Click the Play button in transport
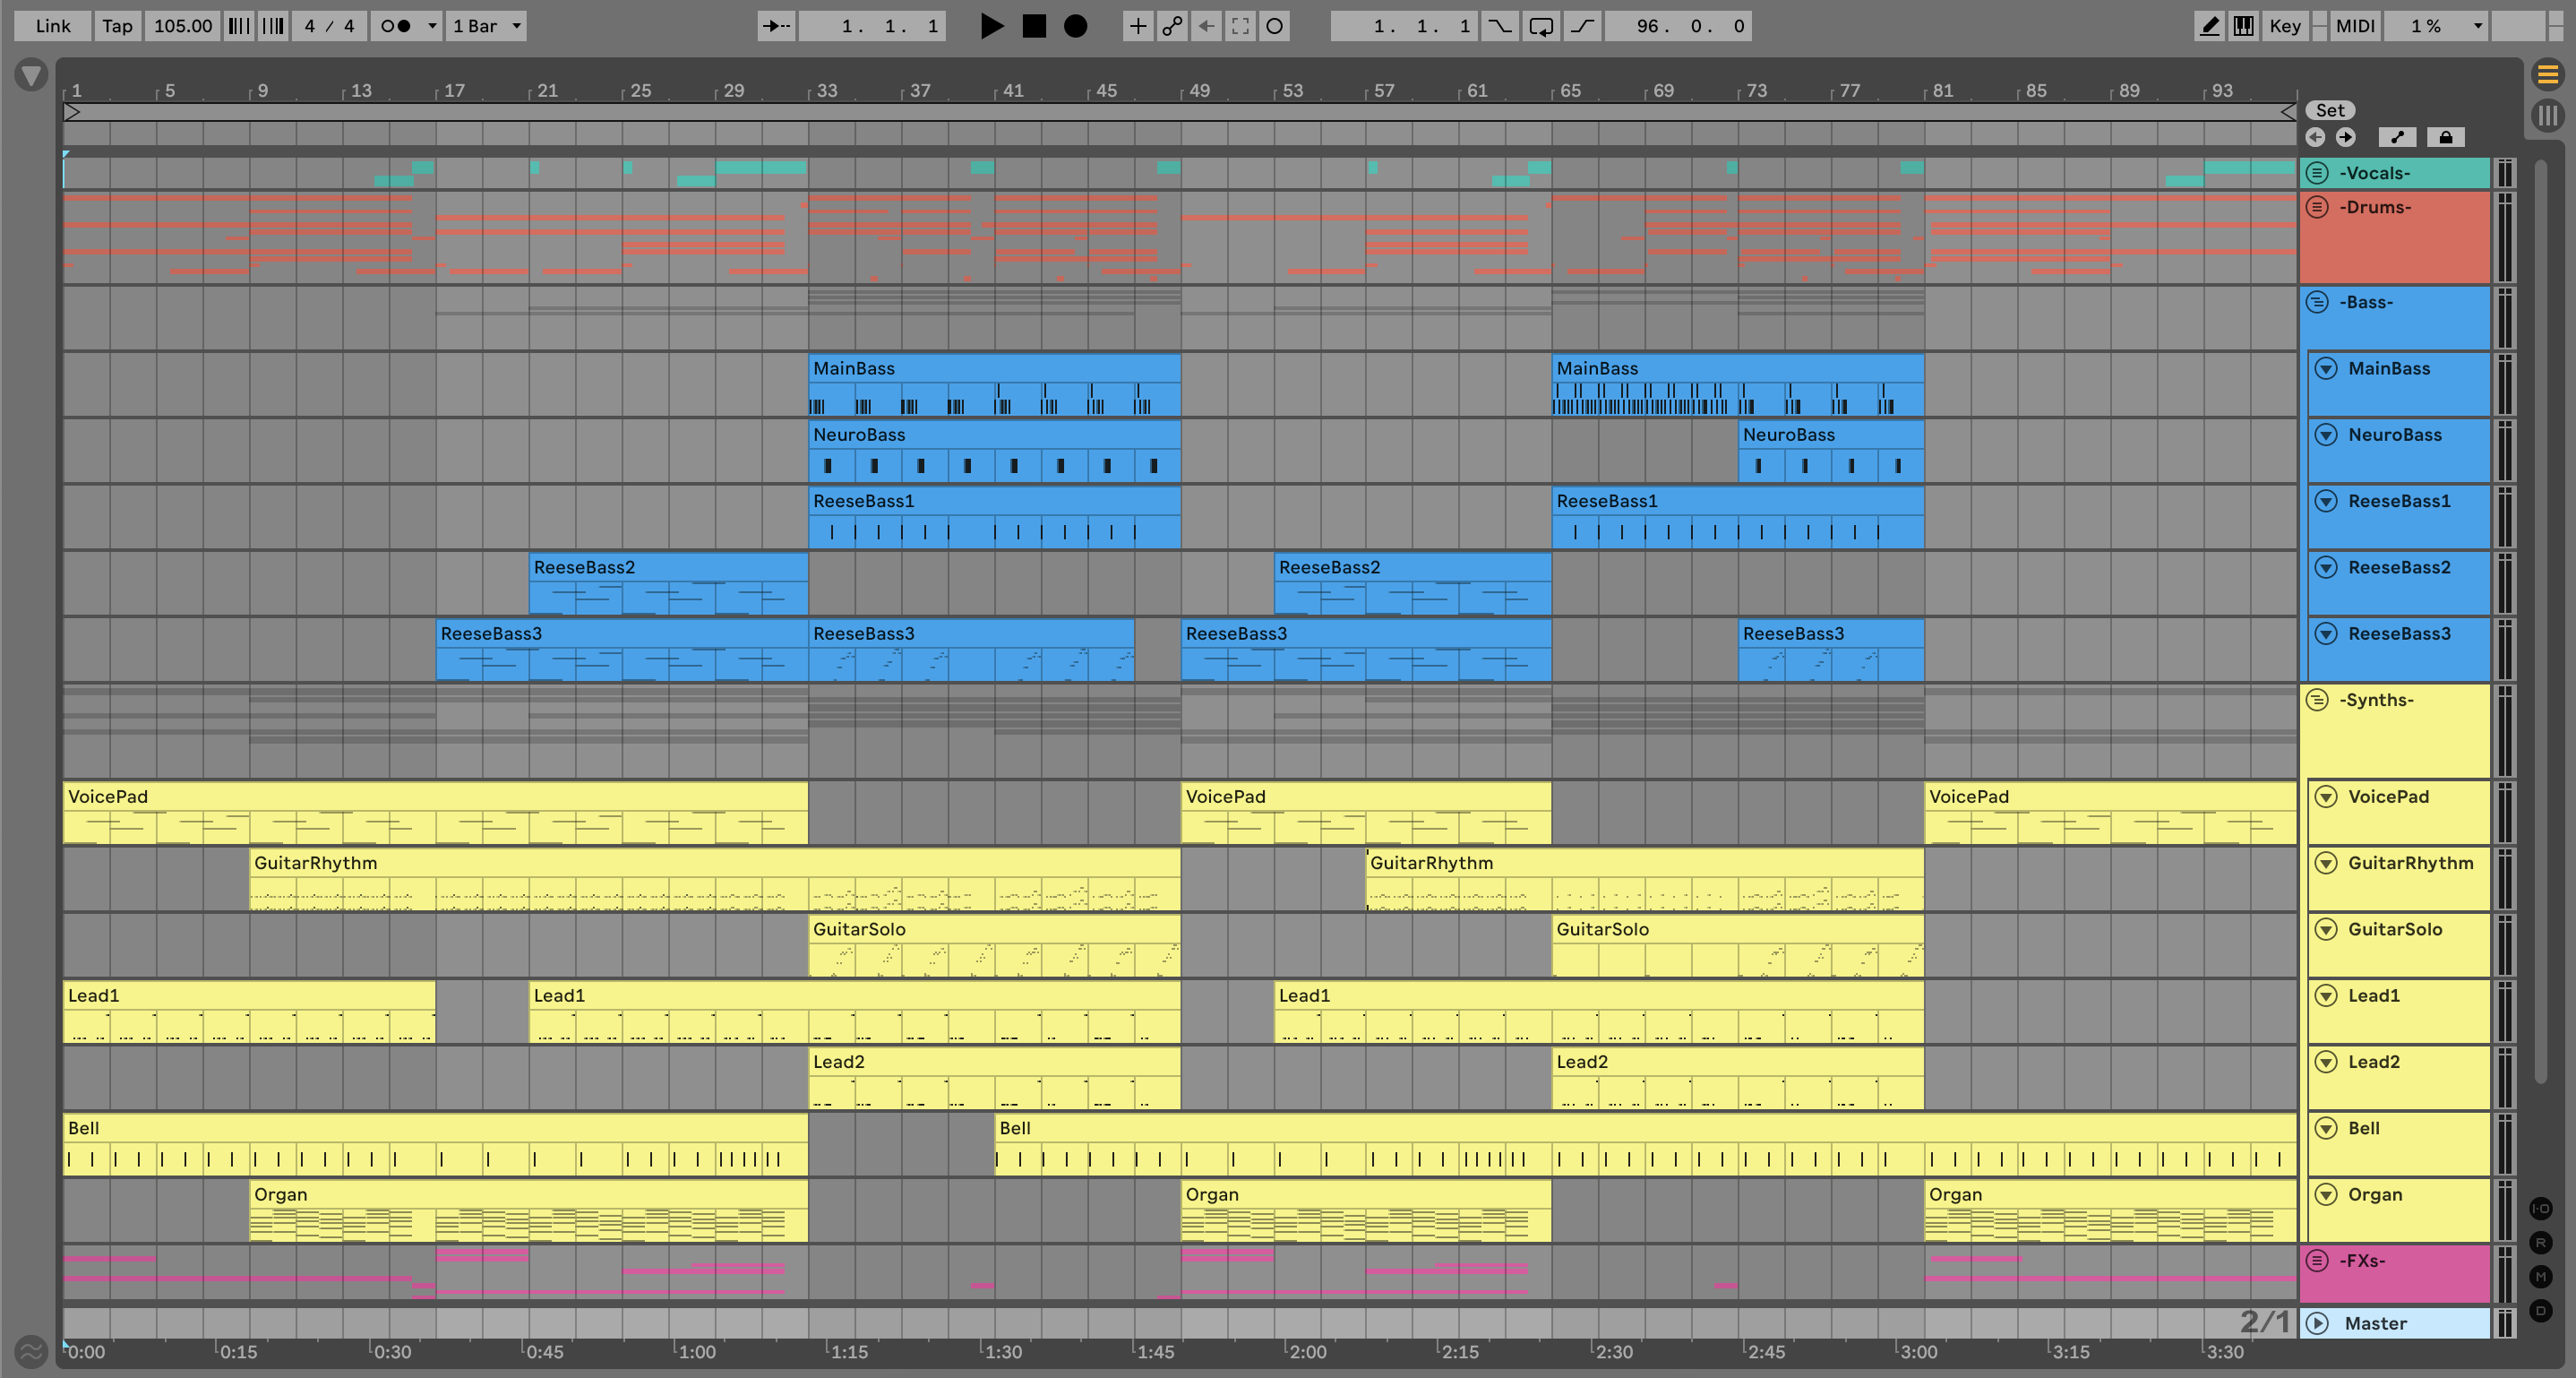Screen dimensions: 2576x1378 point(991,26)
